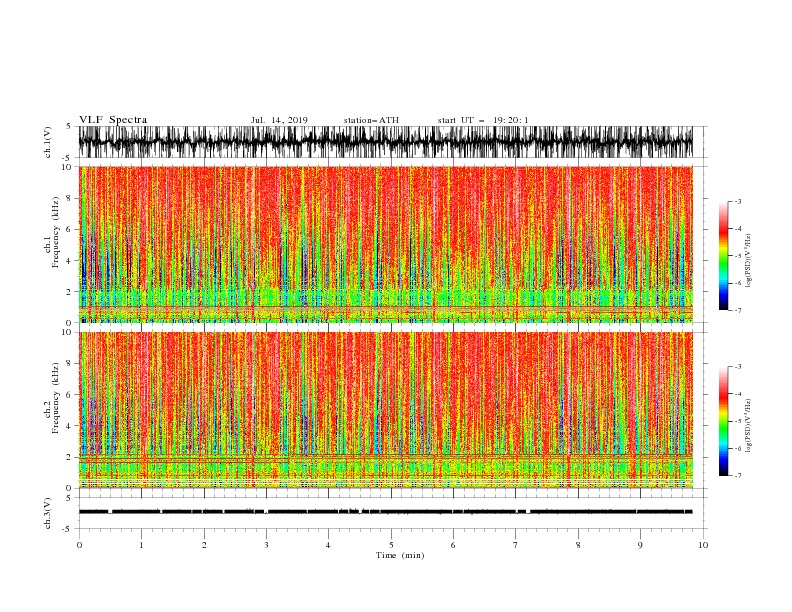Click the time axis tick label '10'
Screen dimensions: 792x612
pos(703,545)
